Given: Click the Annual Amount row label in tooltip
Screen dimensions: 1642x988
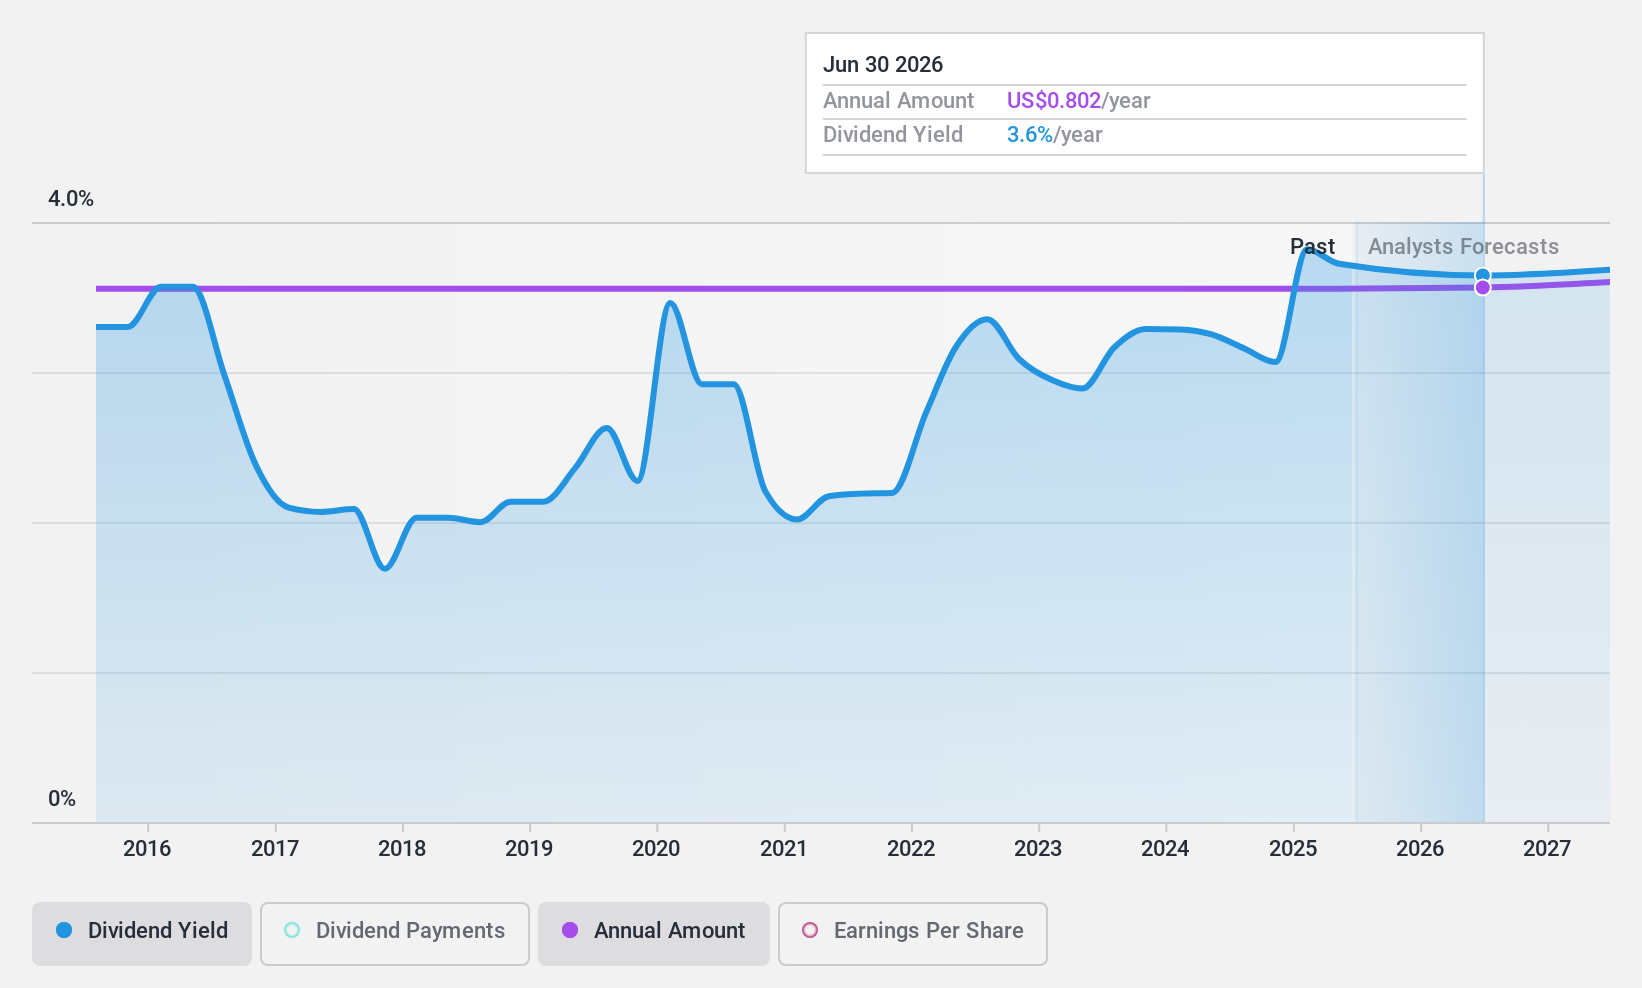Looking at the screenshot, I should point(898,101).
